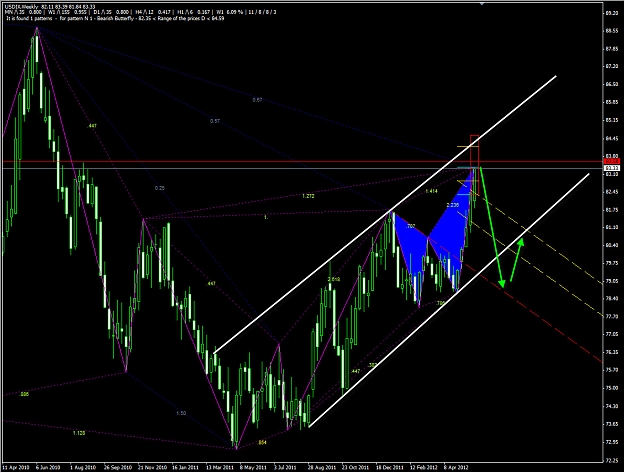Screen dimensions: 625x473
Task: Click the 0.57 label on the blue dotted line
Action: pyautogui.click(x=215, y=121)
